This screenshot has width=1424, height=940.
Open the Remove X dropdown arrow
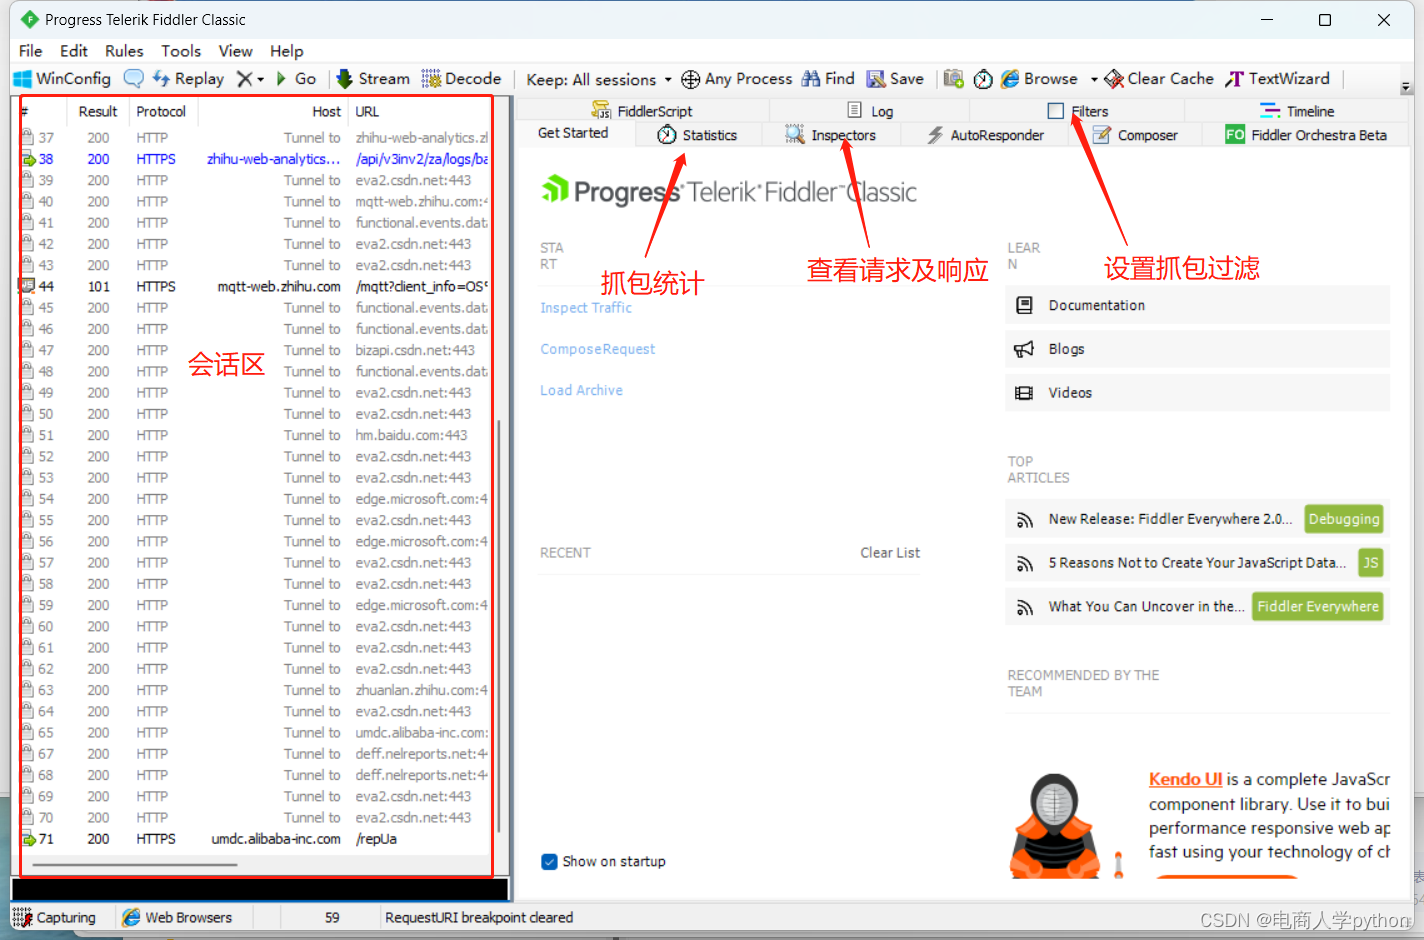(261, 79)
